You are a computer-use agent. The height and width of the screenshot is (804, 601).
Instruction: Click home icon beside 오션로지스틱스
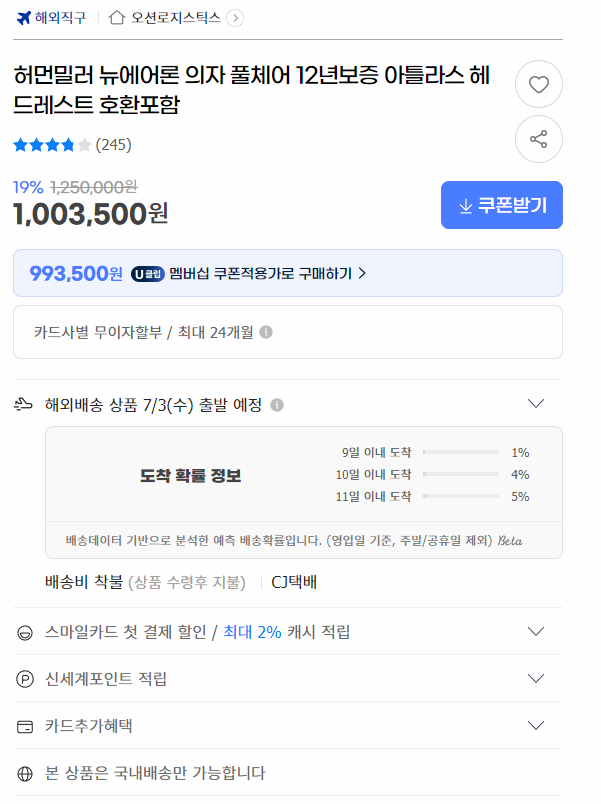(116, 18)
